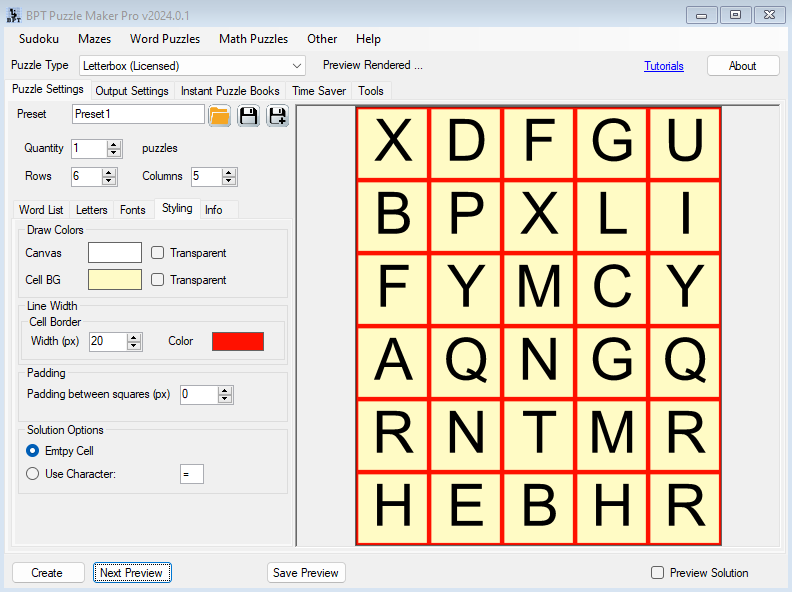Switch to the Fonts tab

point(132,210)
